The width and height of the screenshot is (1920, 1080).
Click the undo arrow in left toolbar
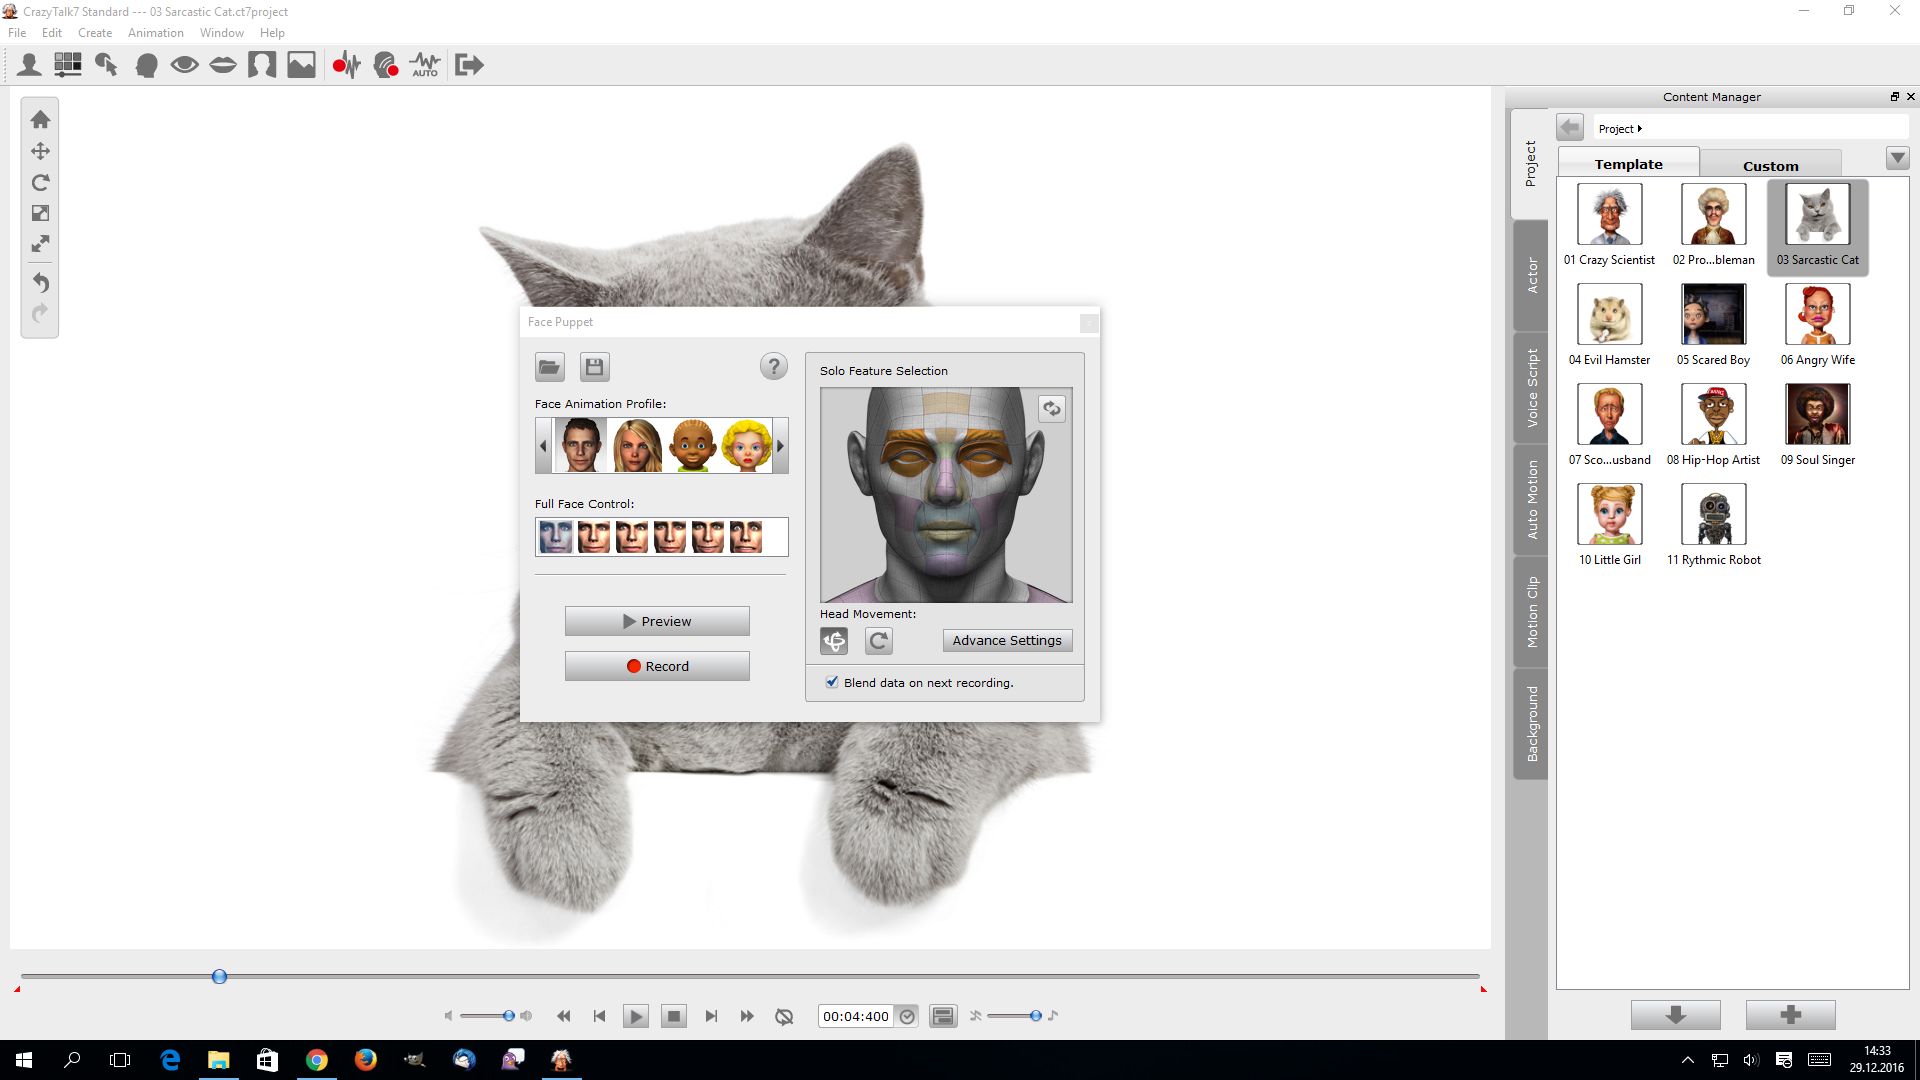[x=40, y=283]
